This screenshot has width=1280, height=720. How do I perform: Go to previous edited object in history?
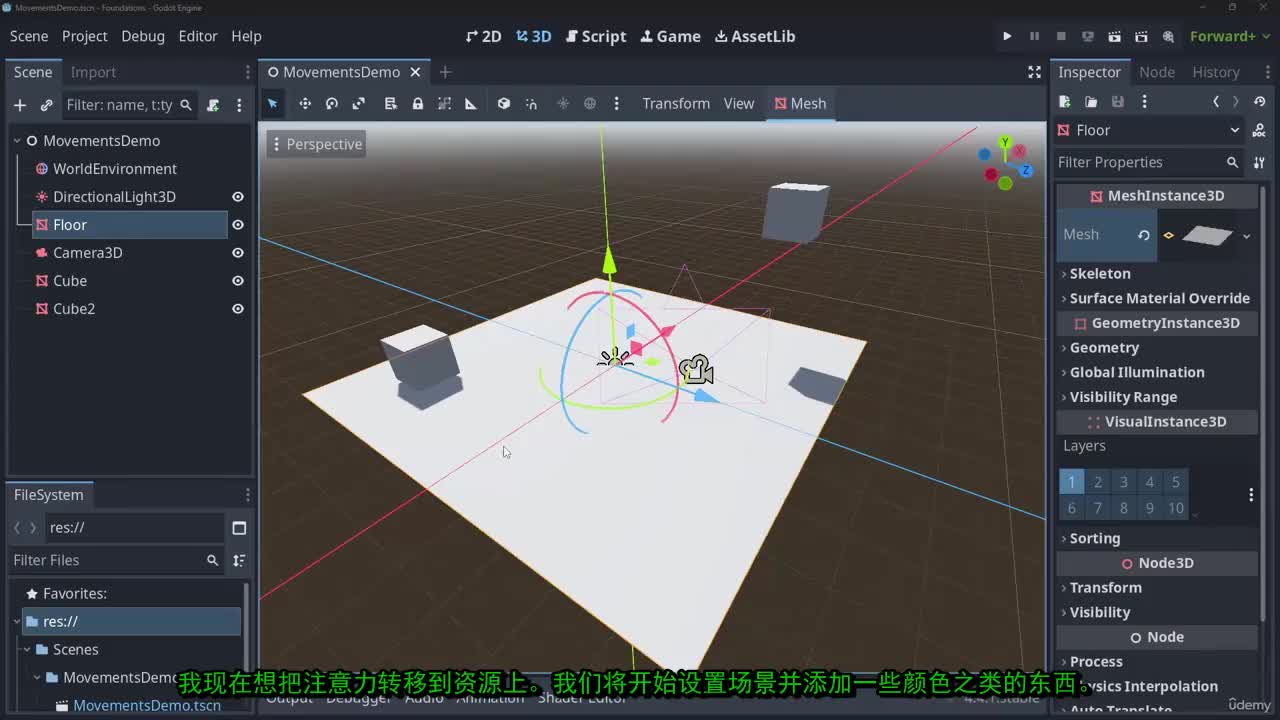(x=1216, y=102)
